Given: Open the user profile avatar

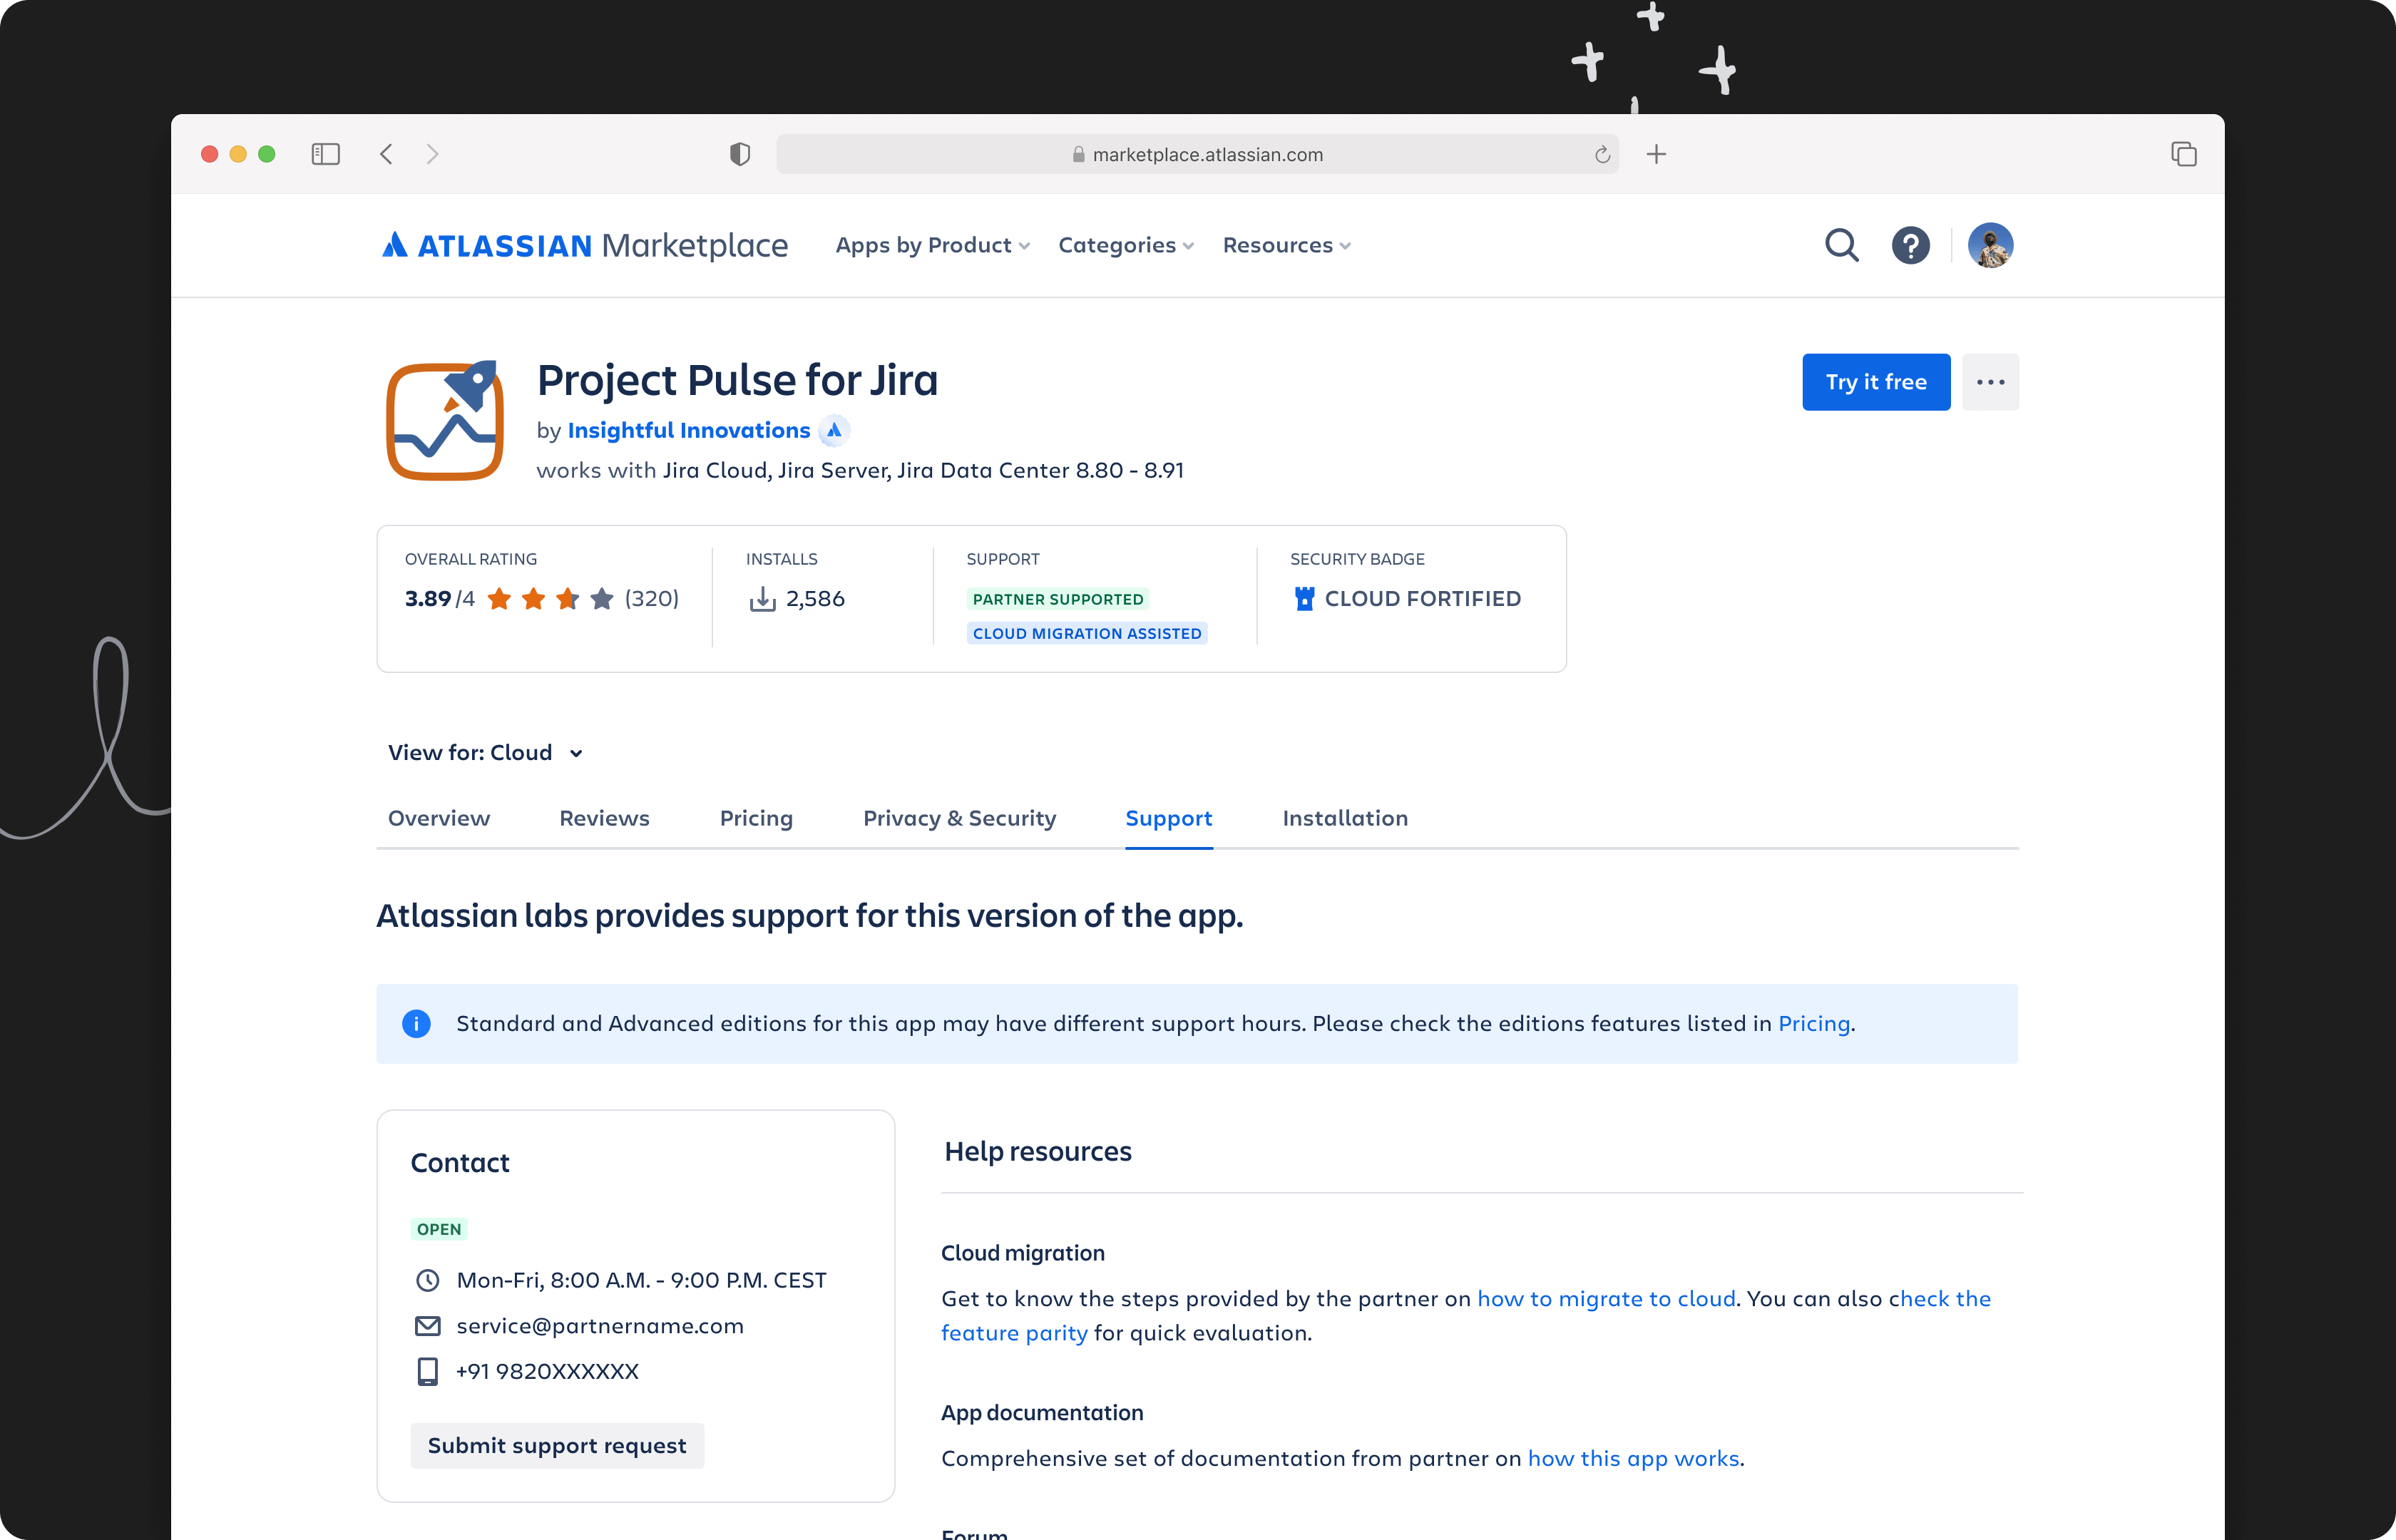Looking at the screenshot, I should click(1990, 245).
